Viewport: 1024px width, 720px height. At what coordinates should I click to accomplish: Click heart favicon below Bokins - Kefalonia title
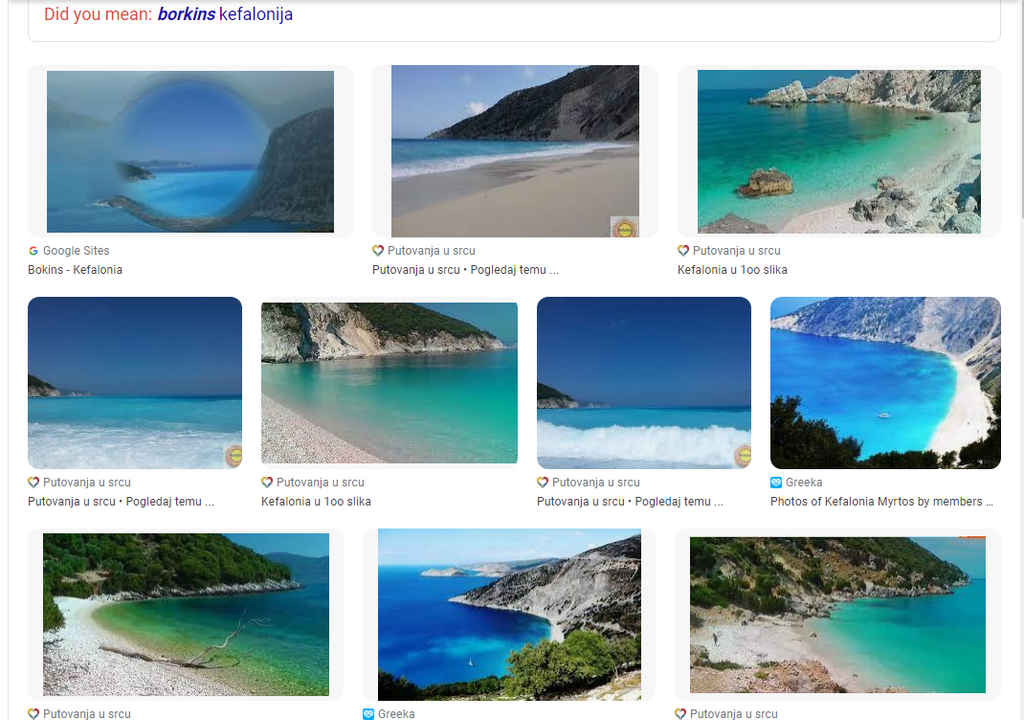pyautogui.click(x=33, y=483)
